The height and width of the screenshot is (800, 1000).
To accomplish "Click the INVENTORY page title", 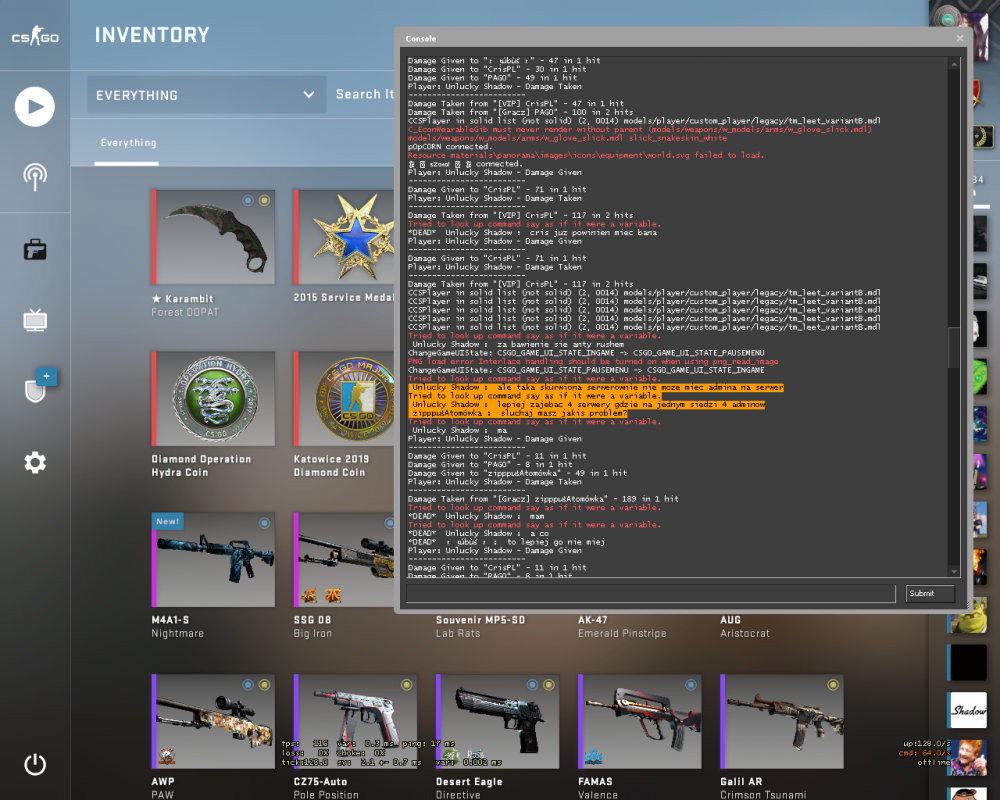I will click(x=152, y=34).
